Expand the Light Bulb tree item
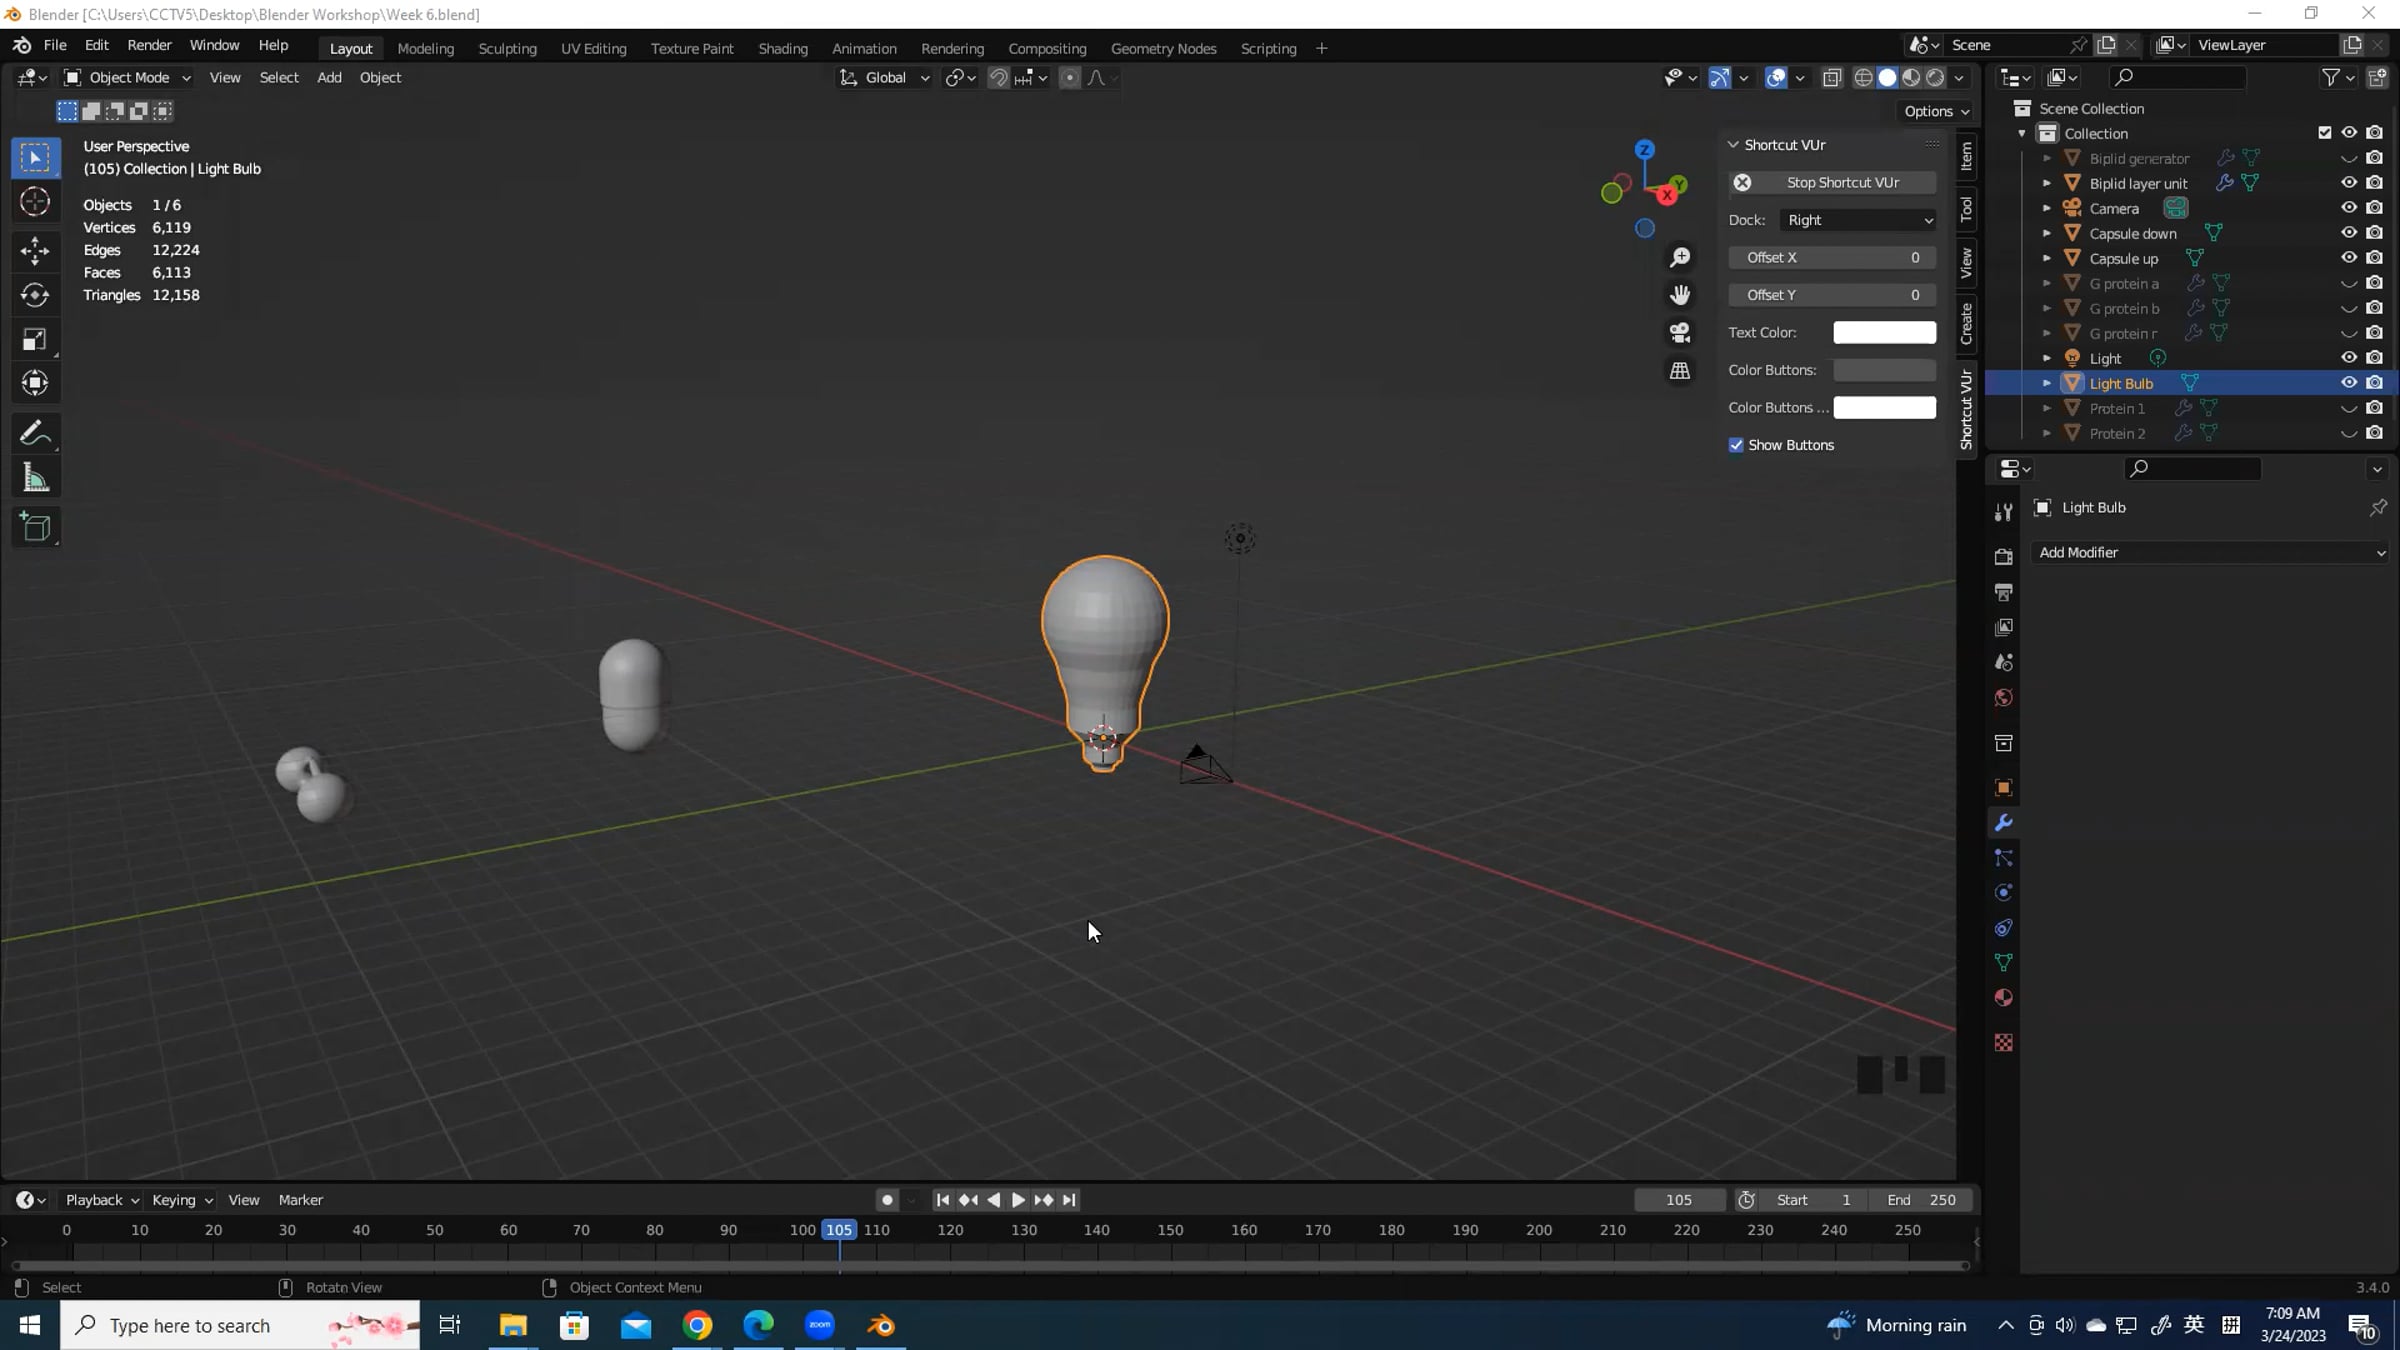Image resolution: width=2400 pixels, height=1350 pixels. click(x=2046, y=383)
